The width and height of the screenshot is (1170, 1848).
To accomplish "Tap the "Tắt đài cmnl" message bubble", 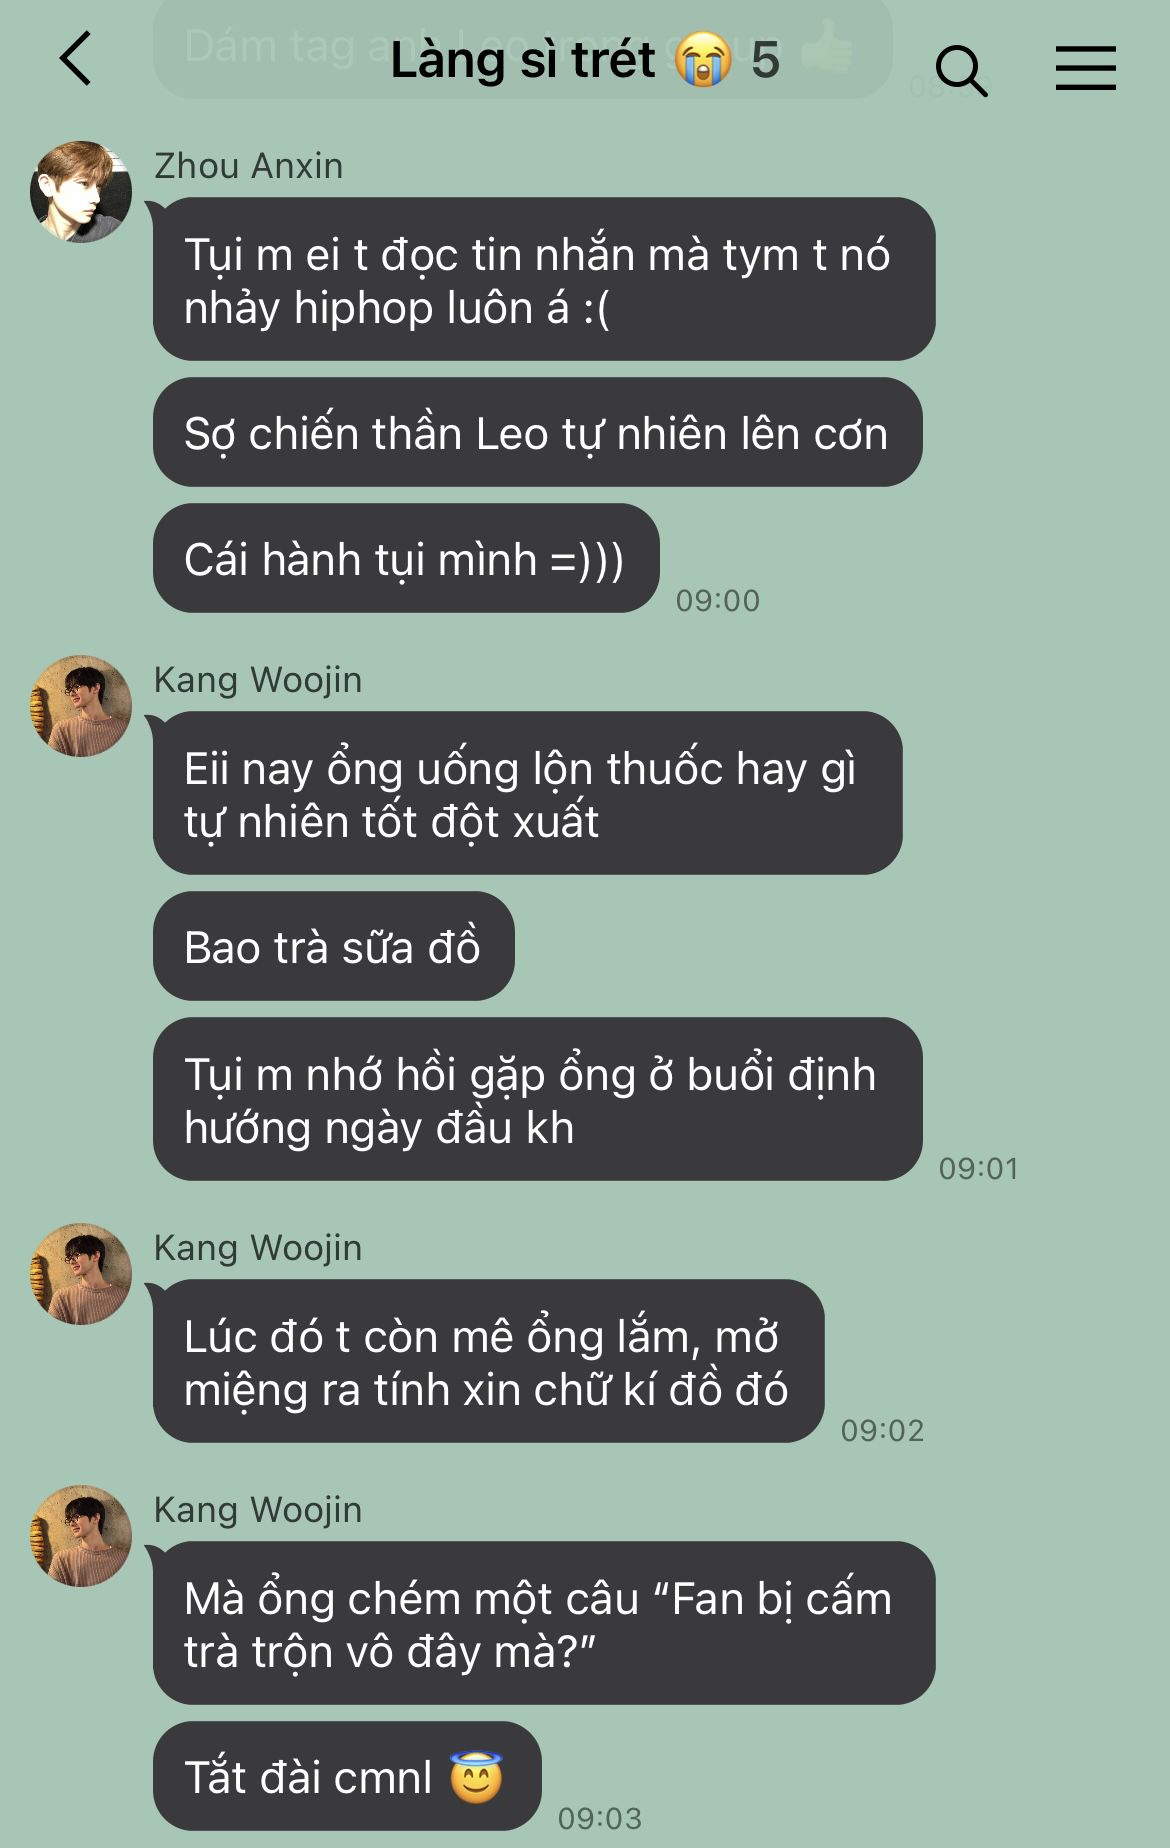I will pyautogui.click(x=347, y=1776).
